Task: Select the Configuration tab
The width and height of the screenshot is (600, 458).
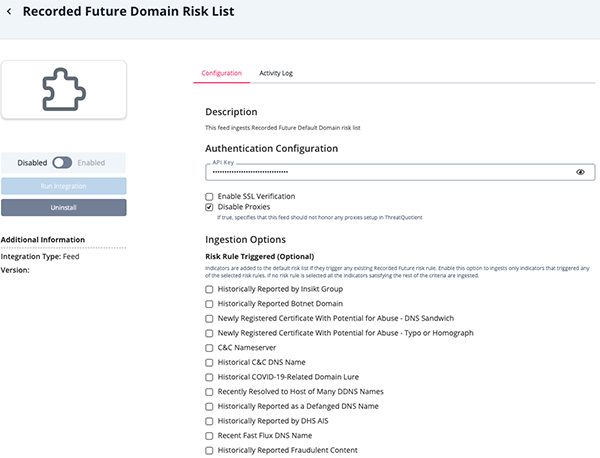Action: (221, 73)
